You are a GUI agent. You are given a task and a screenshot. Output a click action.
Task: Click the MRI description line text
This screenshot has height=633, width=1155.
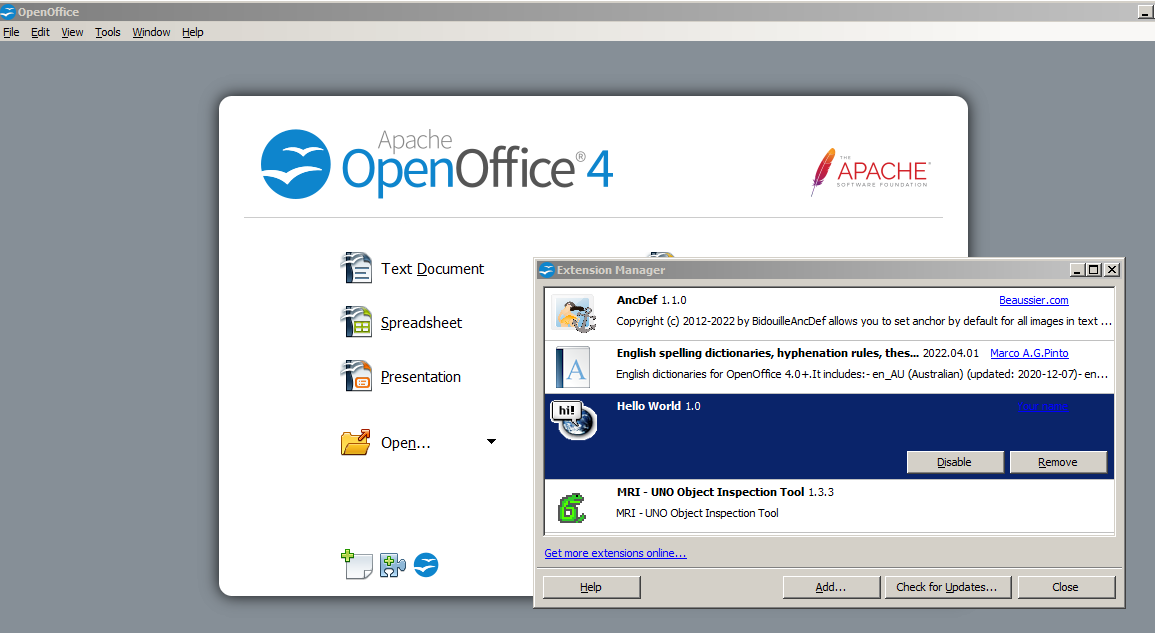697,513
